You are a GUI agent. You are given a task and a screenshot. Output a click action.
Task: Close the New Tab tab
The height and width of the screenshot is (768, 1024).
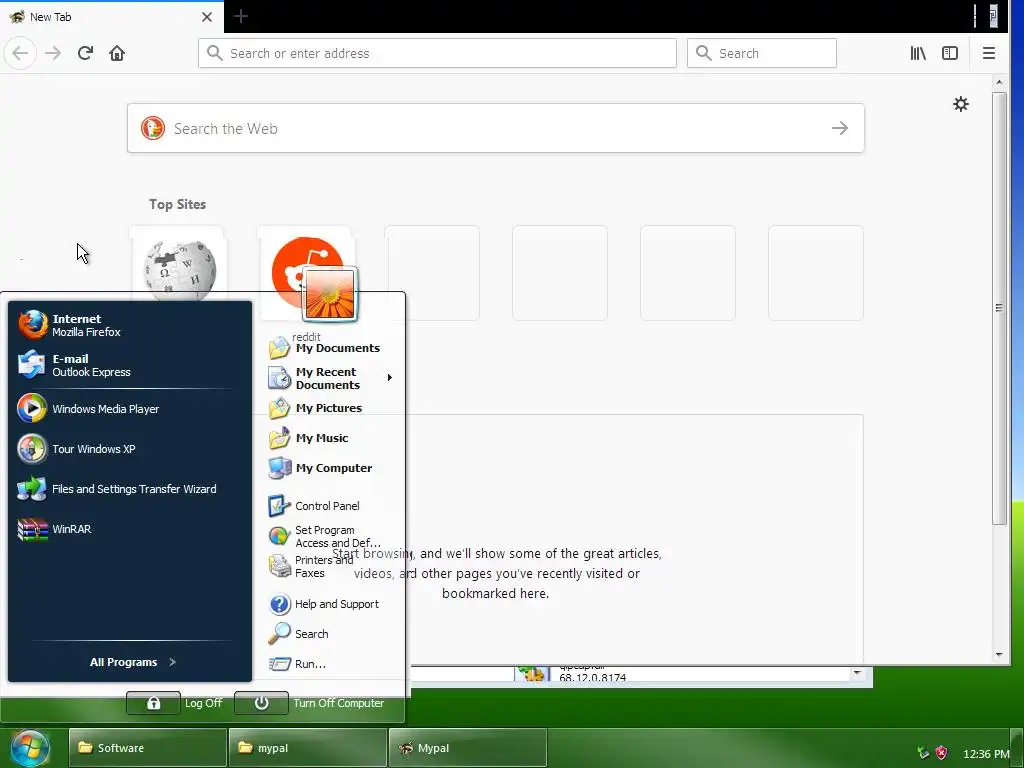point(206,17)
